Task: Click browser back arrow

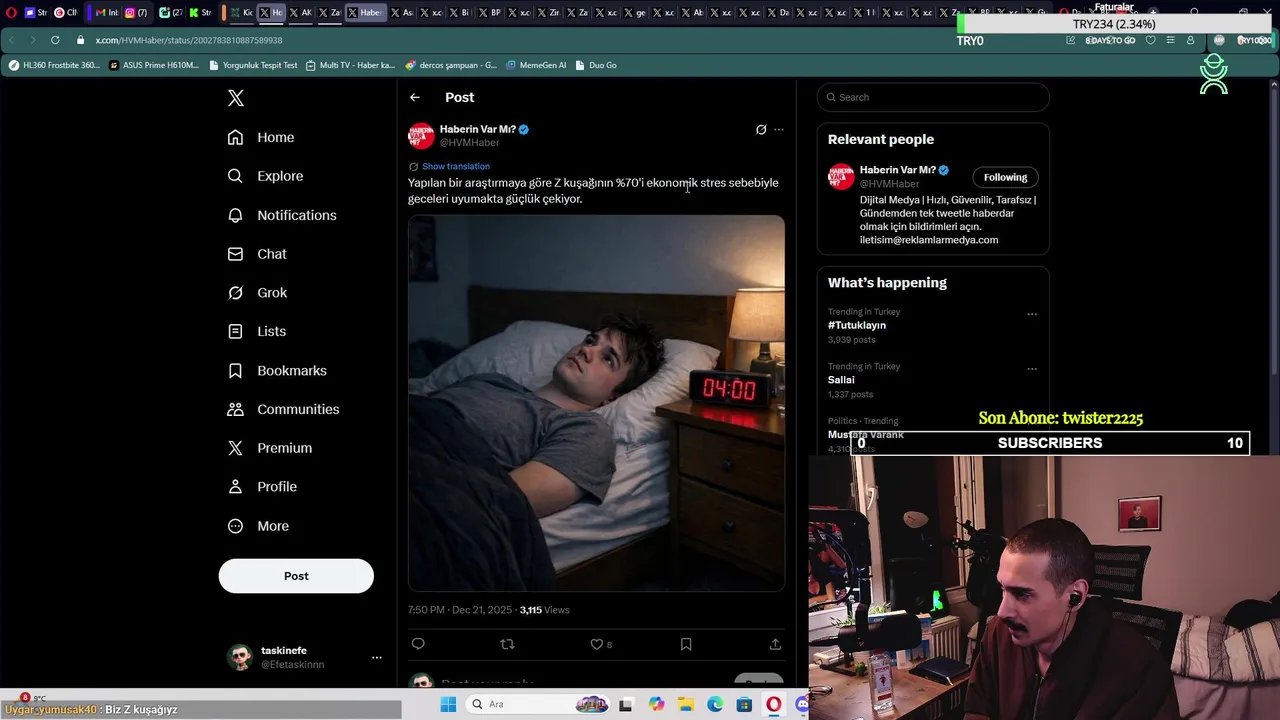Action: pyautogui.click(x=11, y=40)
